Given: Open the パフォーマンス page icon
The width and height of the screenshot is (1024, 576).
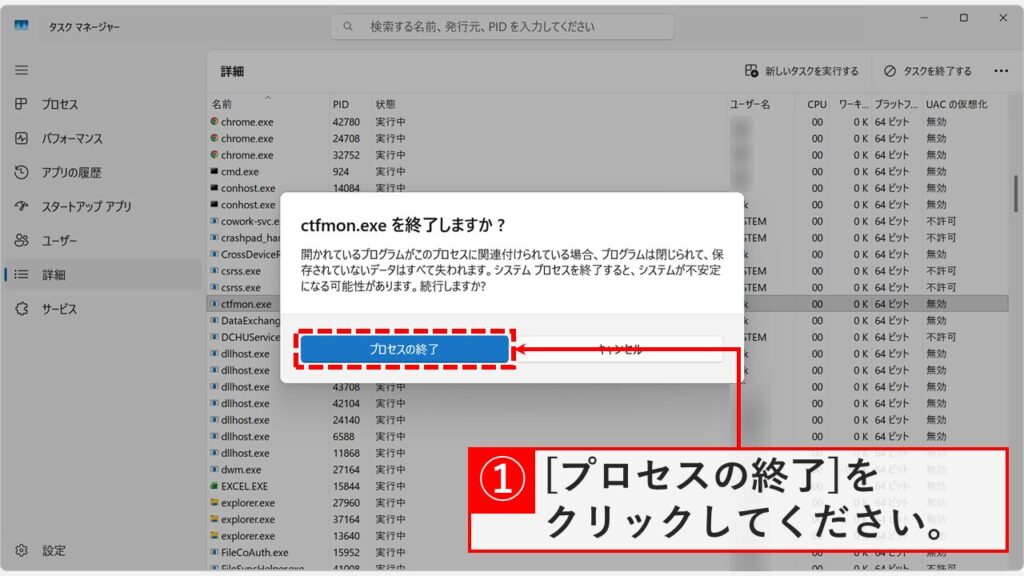Looking at the screenshot, I should (22, 138).
